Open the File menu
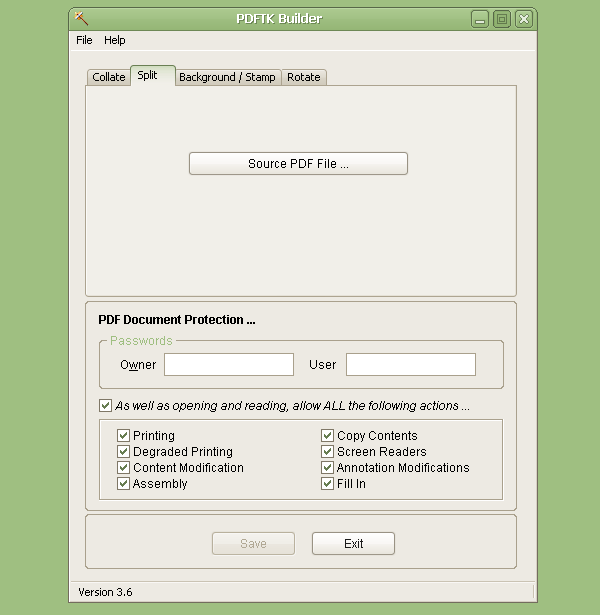600x615 pixels. [x=84, y=40]
